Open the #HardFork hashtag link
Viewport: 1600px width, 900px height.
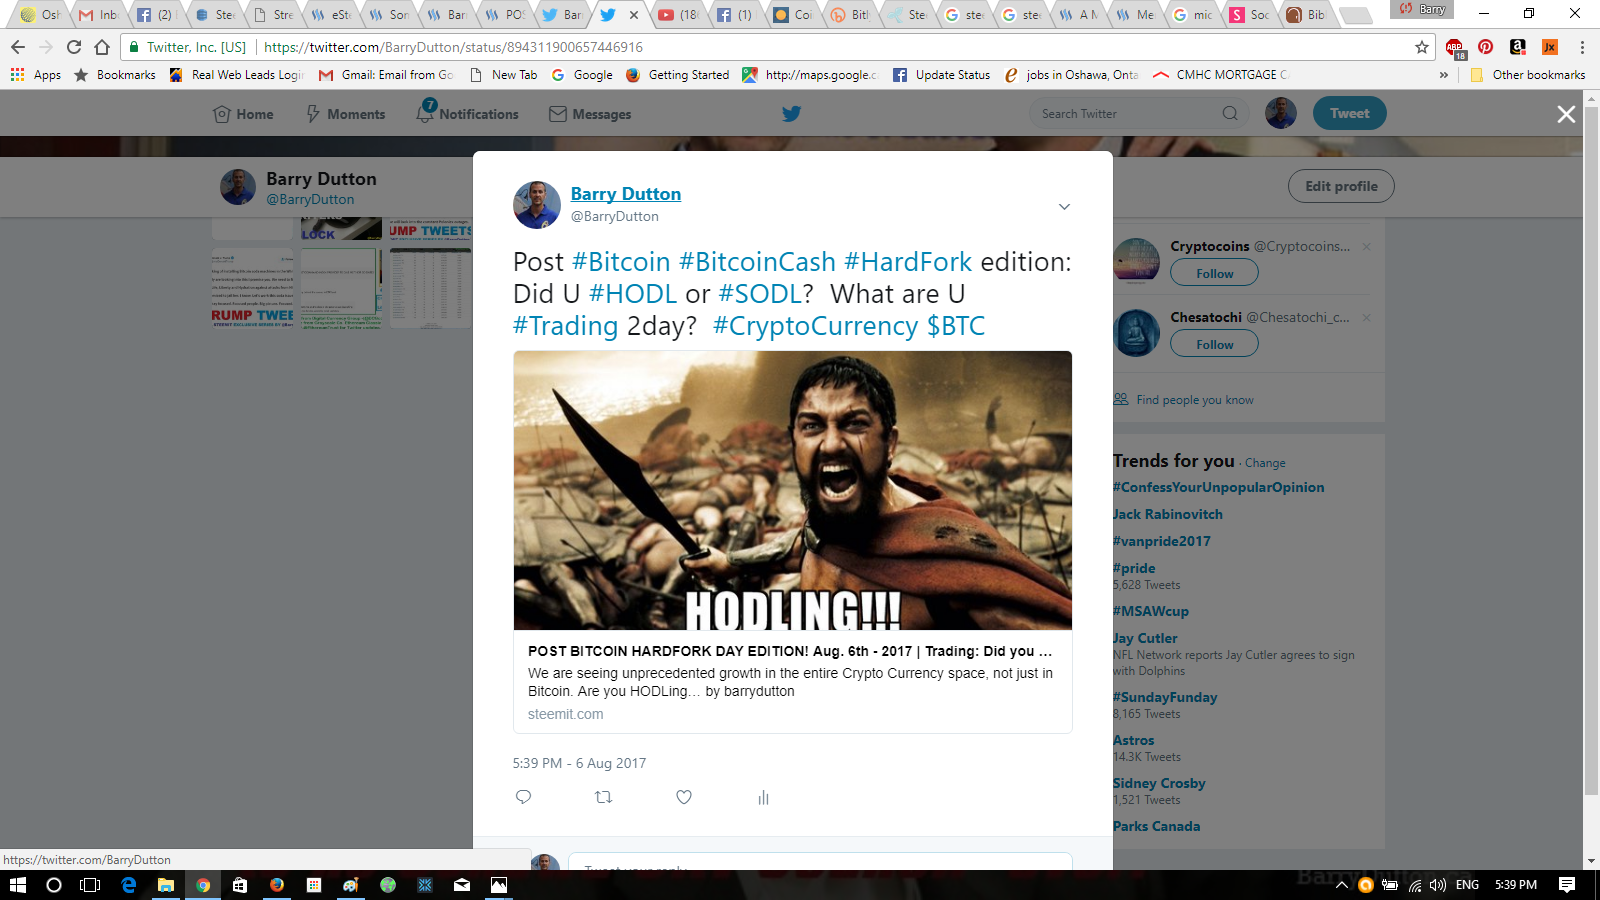[x=908, y=262]
